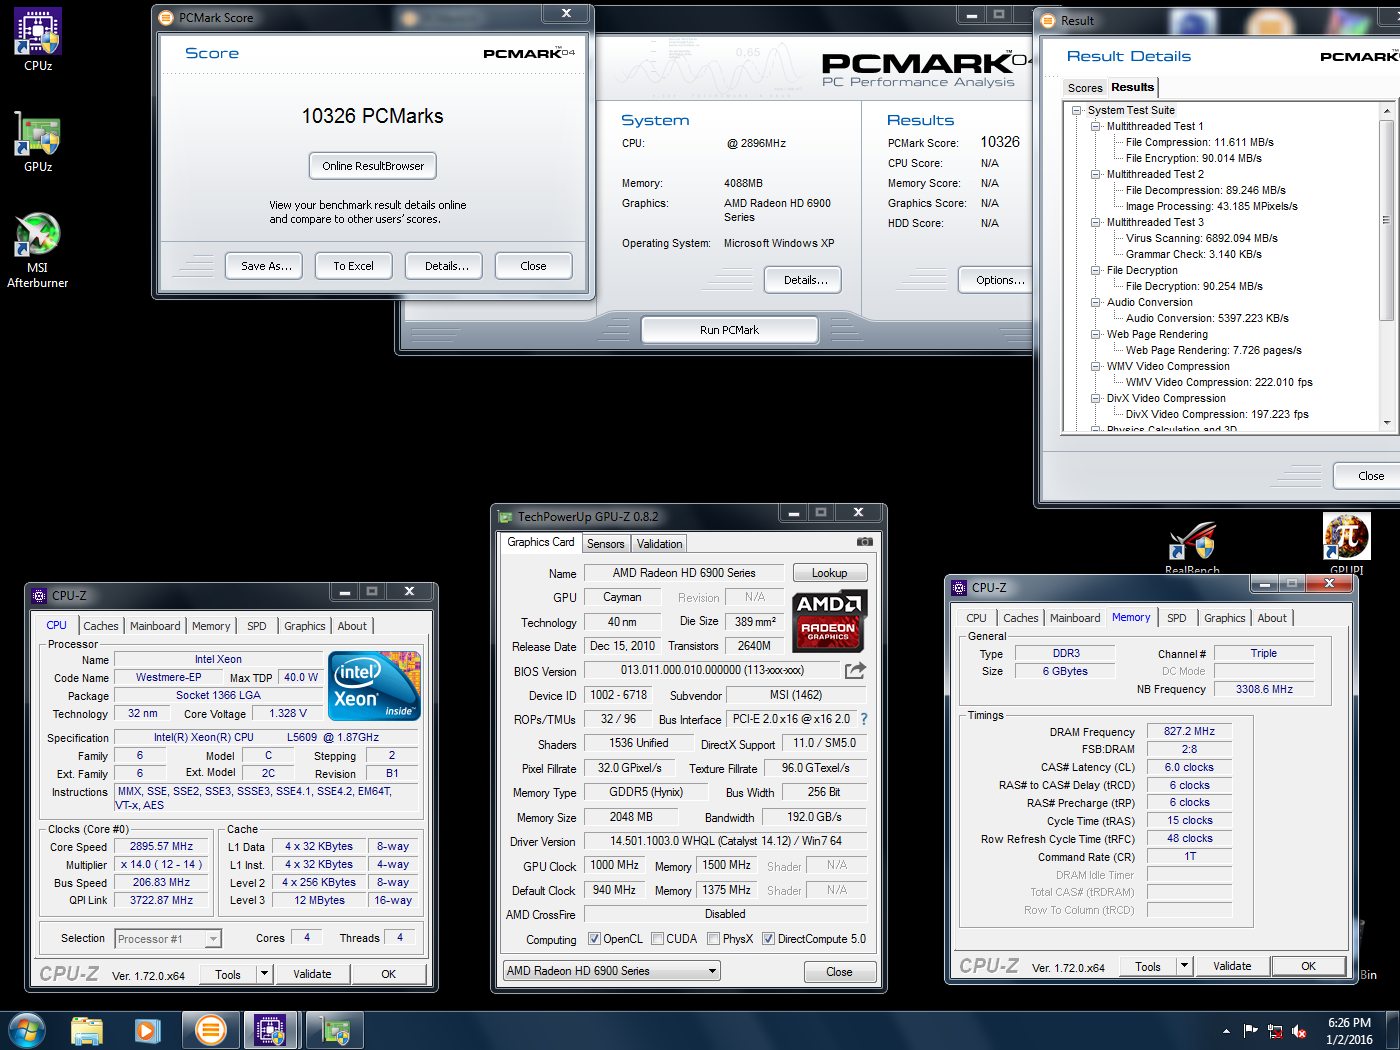1400x1050 pixels.
Task: Open the Action Center flag tray icon
Action: [x=1250, y=1031]
